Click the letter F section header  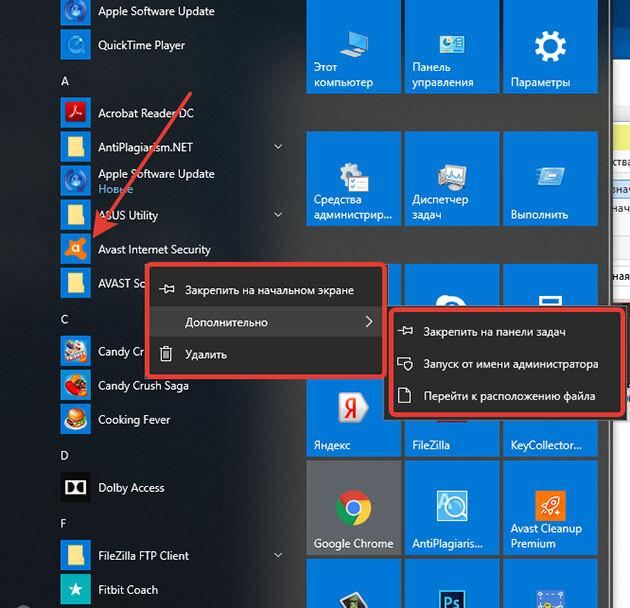click(x=63, y=524)
